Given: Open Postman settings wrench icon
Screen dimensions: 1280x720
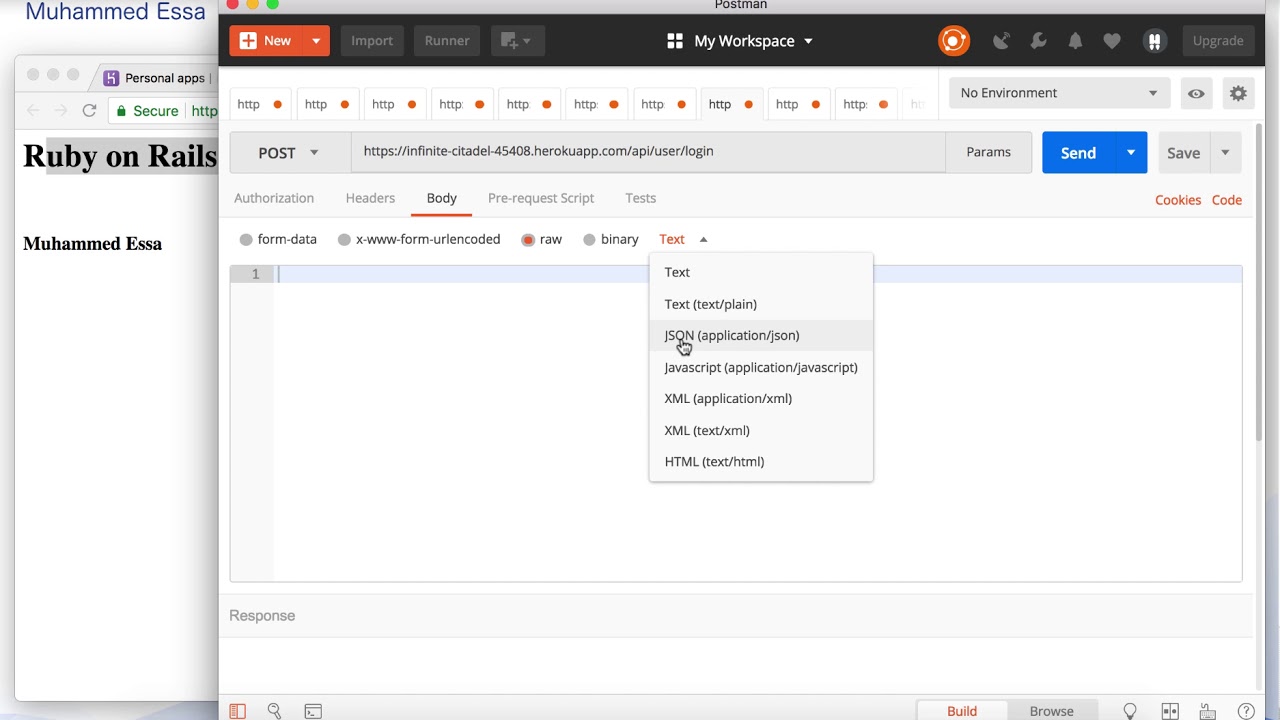Looking at the screenshot, I should (1038, 41).
